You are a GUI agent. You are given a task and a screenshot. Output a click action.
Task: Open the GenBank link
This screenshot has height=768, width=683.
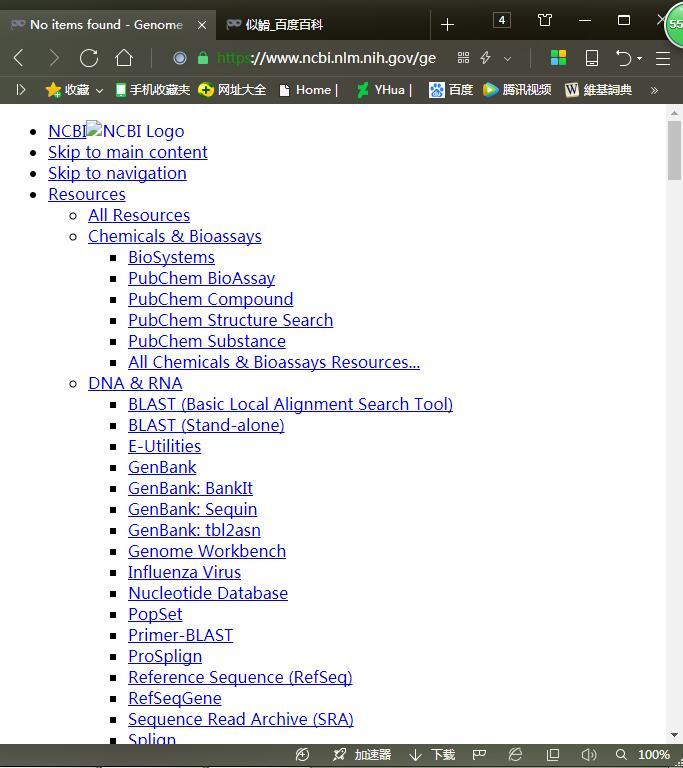coord(162,467)
